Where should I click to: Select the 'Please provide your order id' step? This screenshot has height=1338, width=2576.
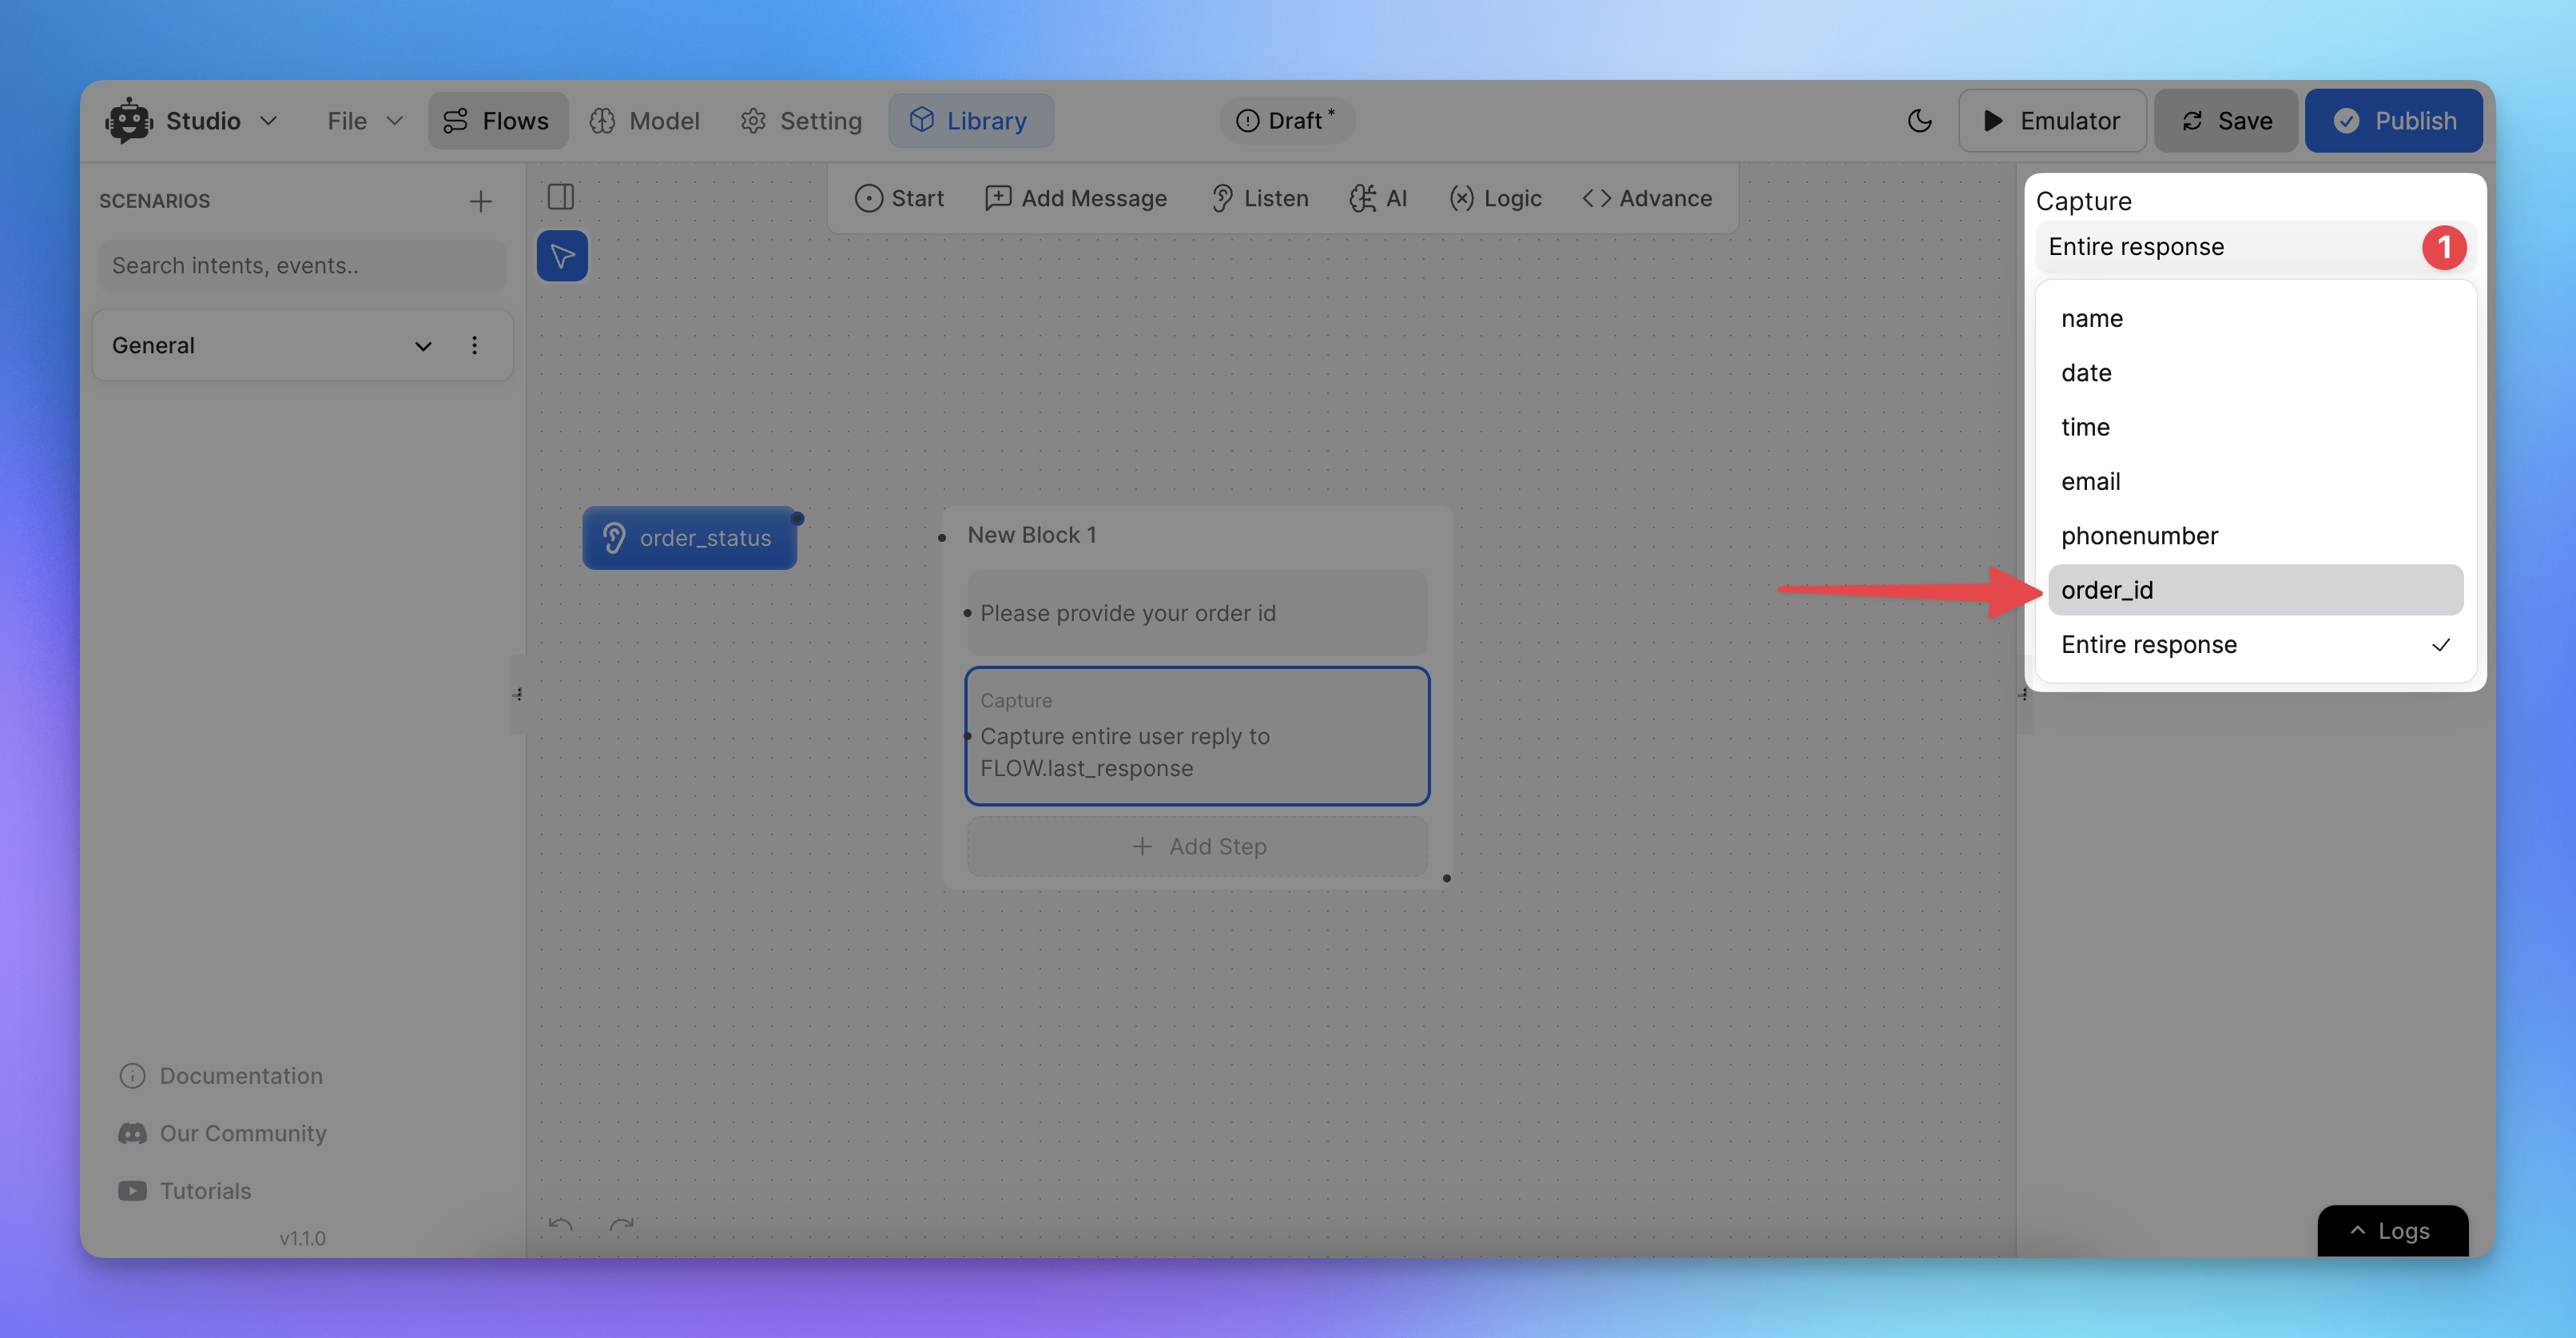coord(1197,612)
